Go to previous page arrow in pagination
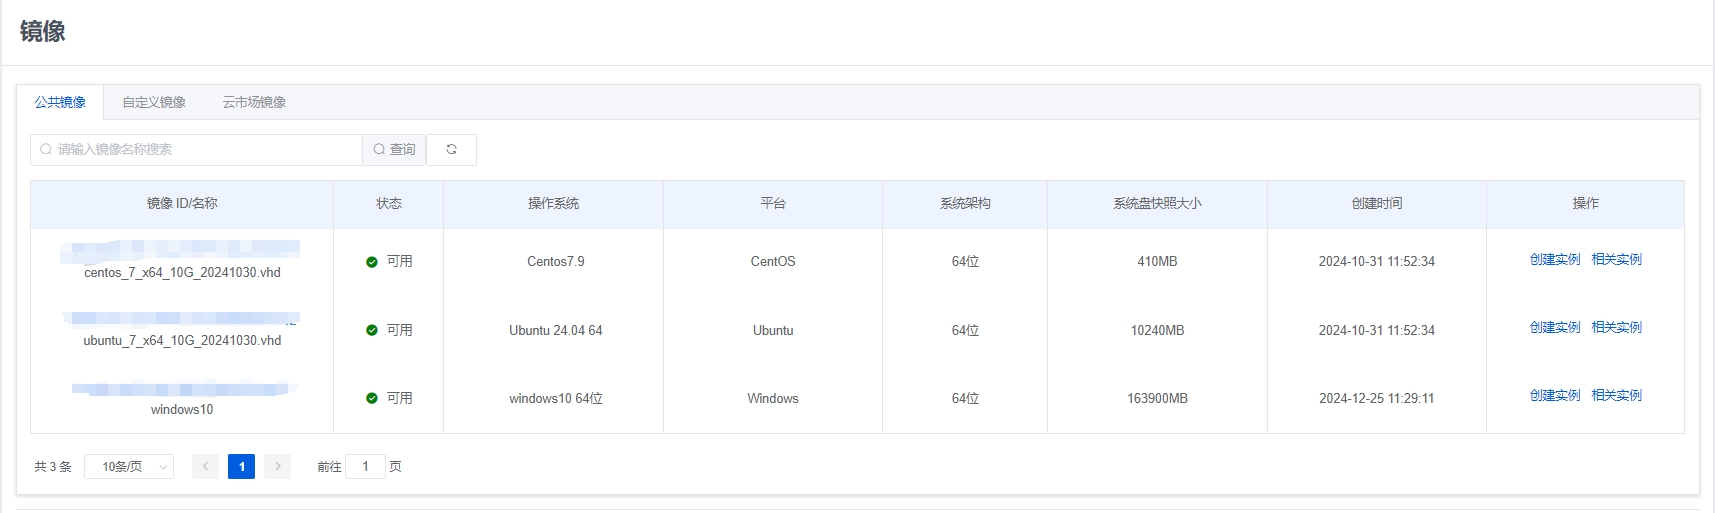Image resolution: width=1715 pixels, height=513 pixels. click(205, 467)
